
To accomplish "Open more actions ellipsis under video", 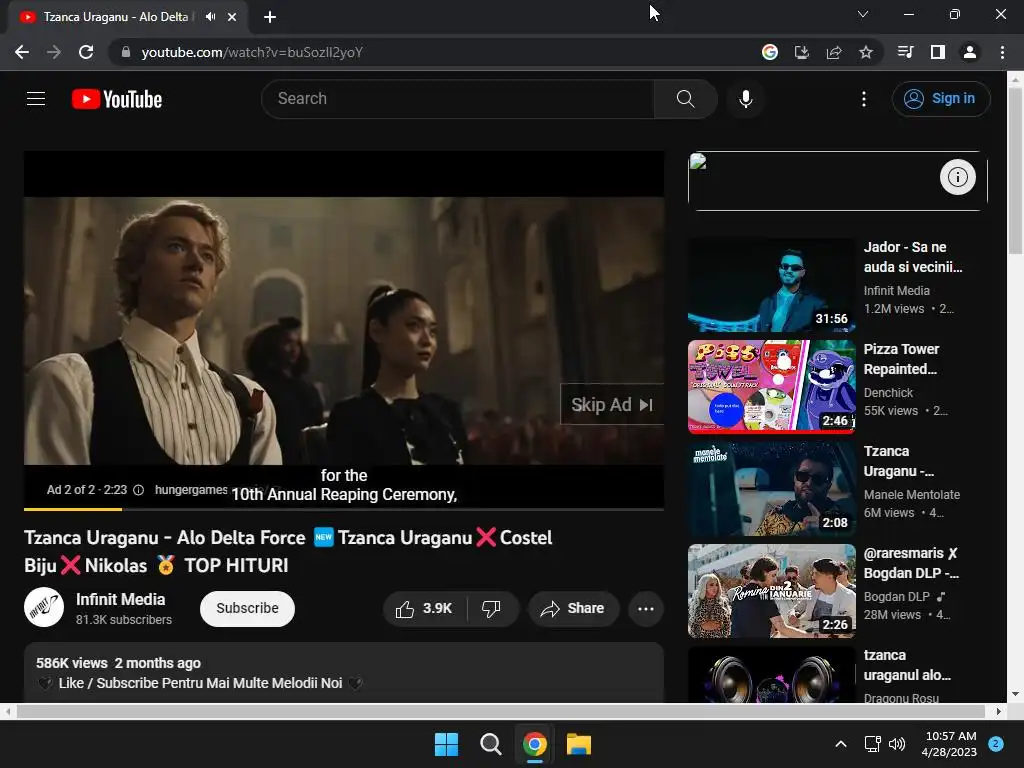I will tap(645, 609).
